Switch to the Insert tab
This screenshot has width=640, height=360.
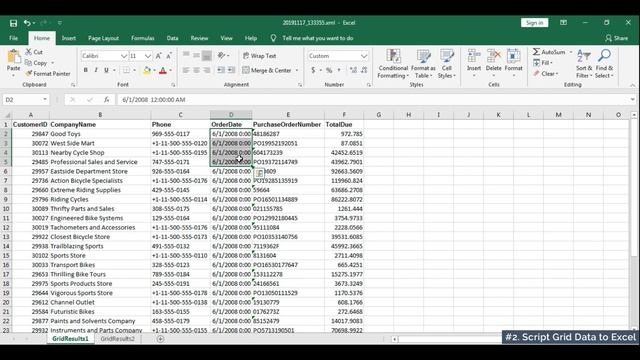(x=69, y=38)
